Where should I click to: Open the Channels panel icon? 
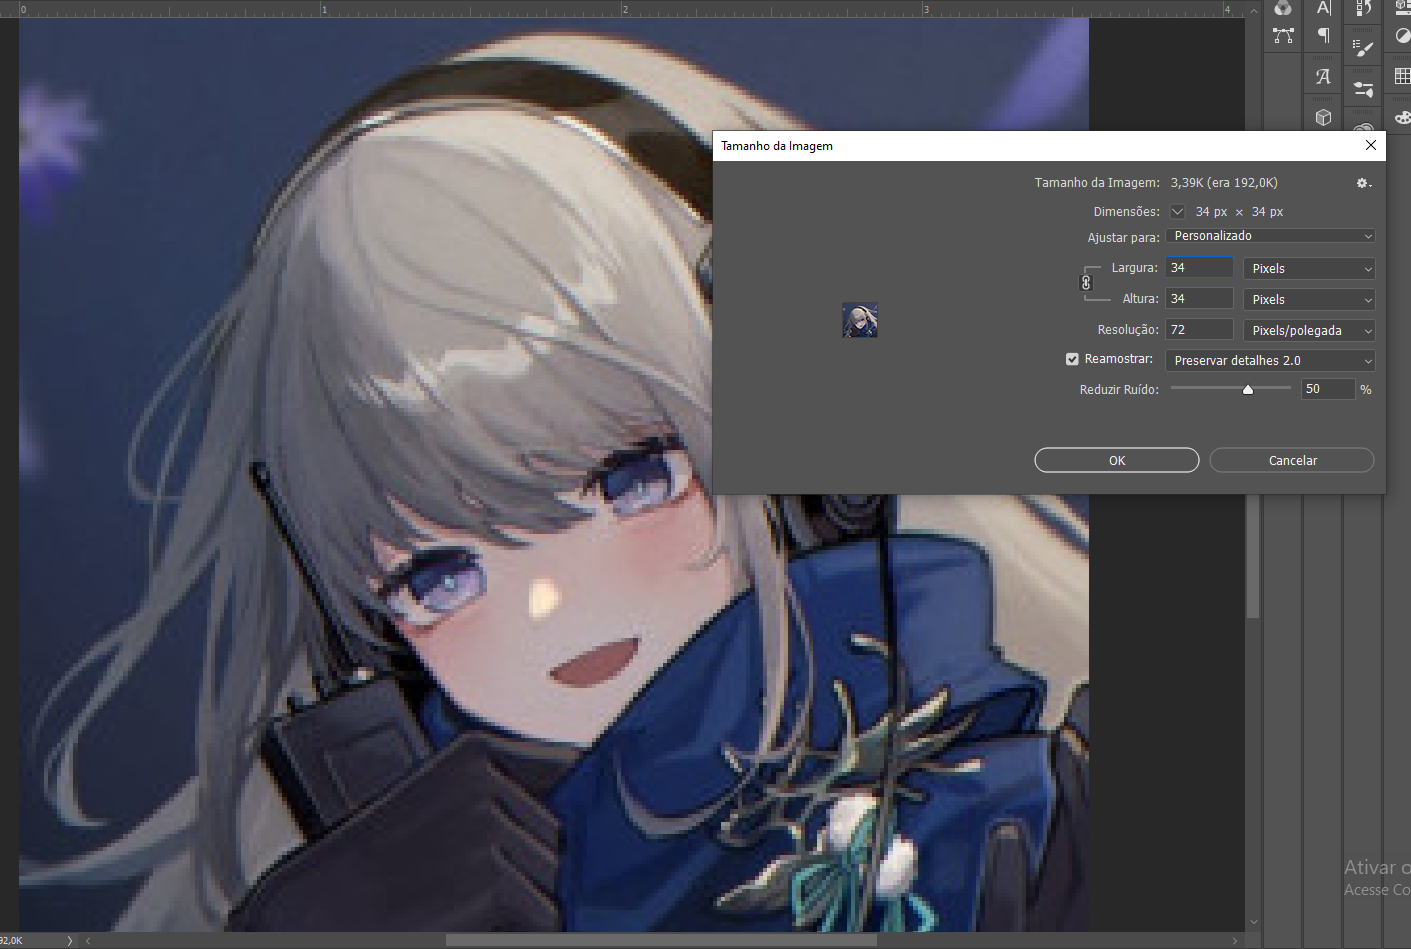pos(1283,7)
